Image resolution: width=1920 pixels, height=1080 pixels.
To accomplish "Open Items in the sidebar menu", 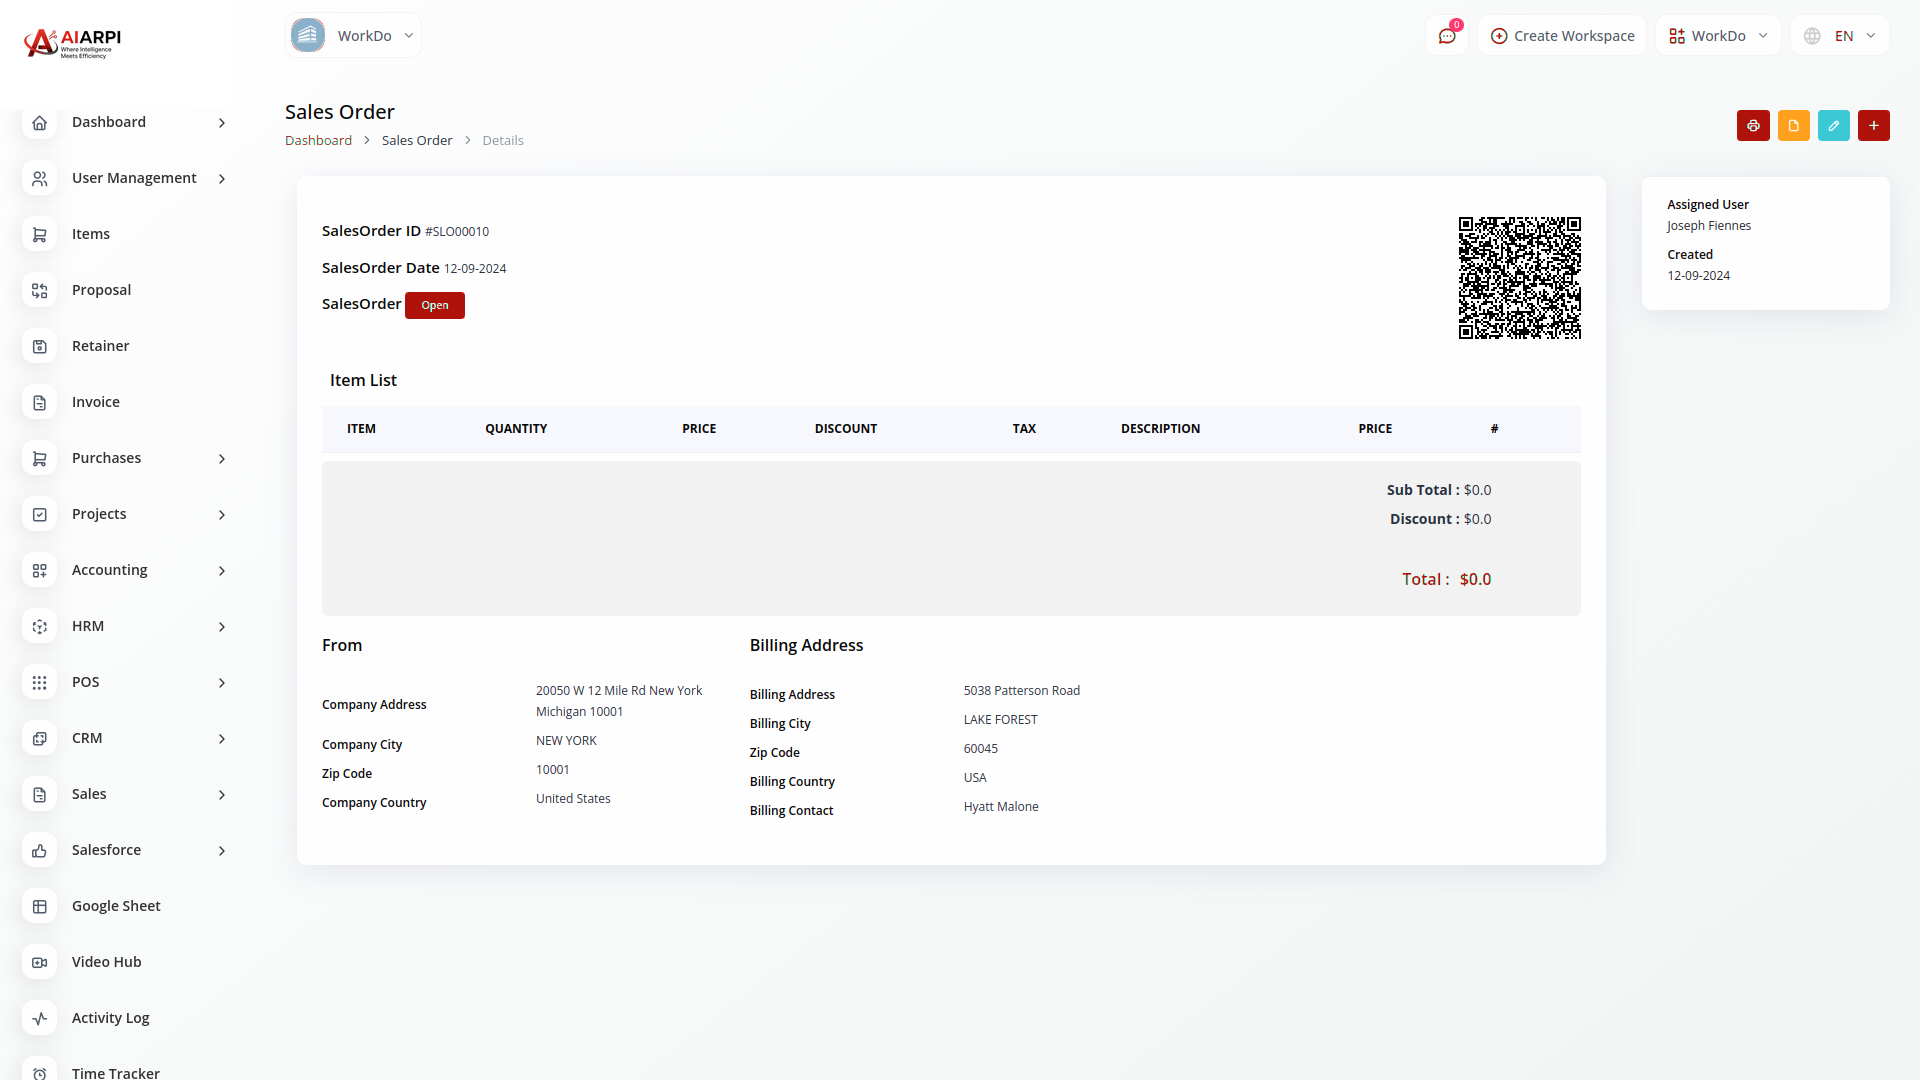I will (x=91, y=234).
